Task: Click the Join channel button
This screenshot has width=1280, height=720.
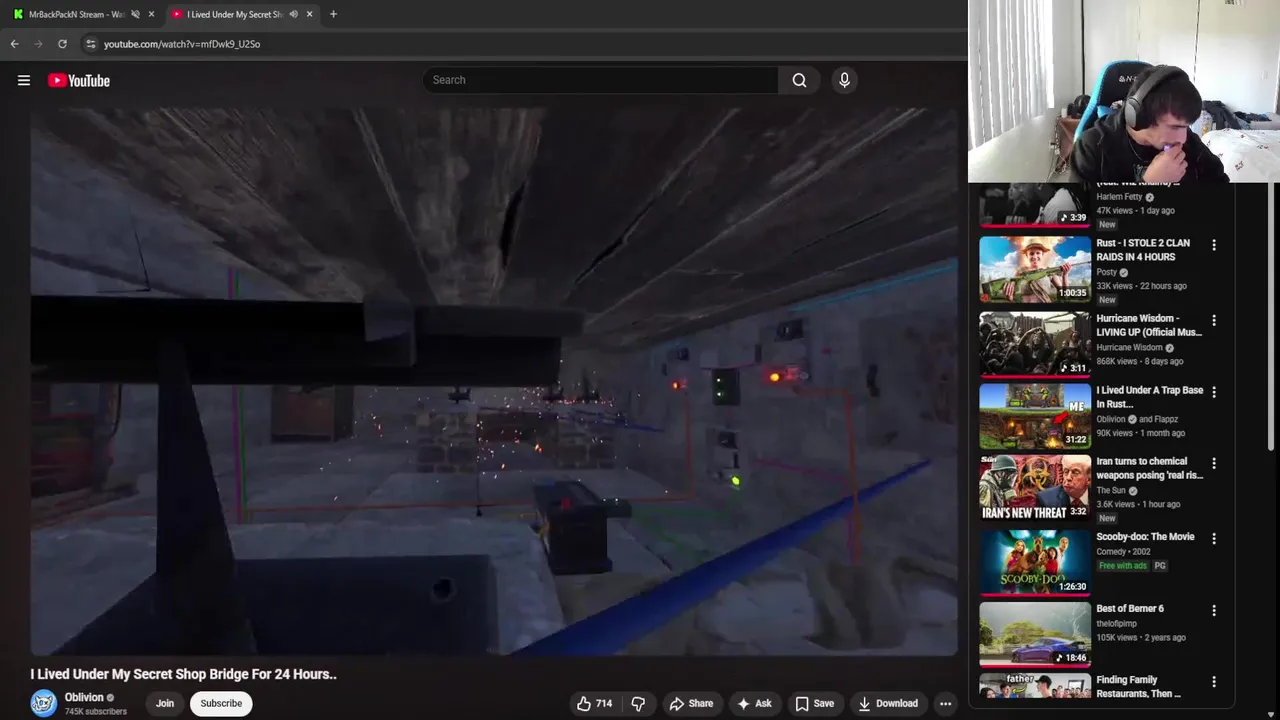Action: [165, 703]
